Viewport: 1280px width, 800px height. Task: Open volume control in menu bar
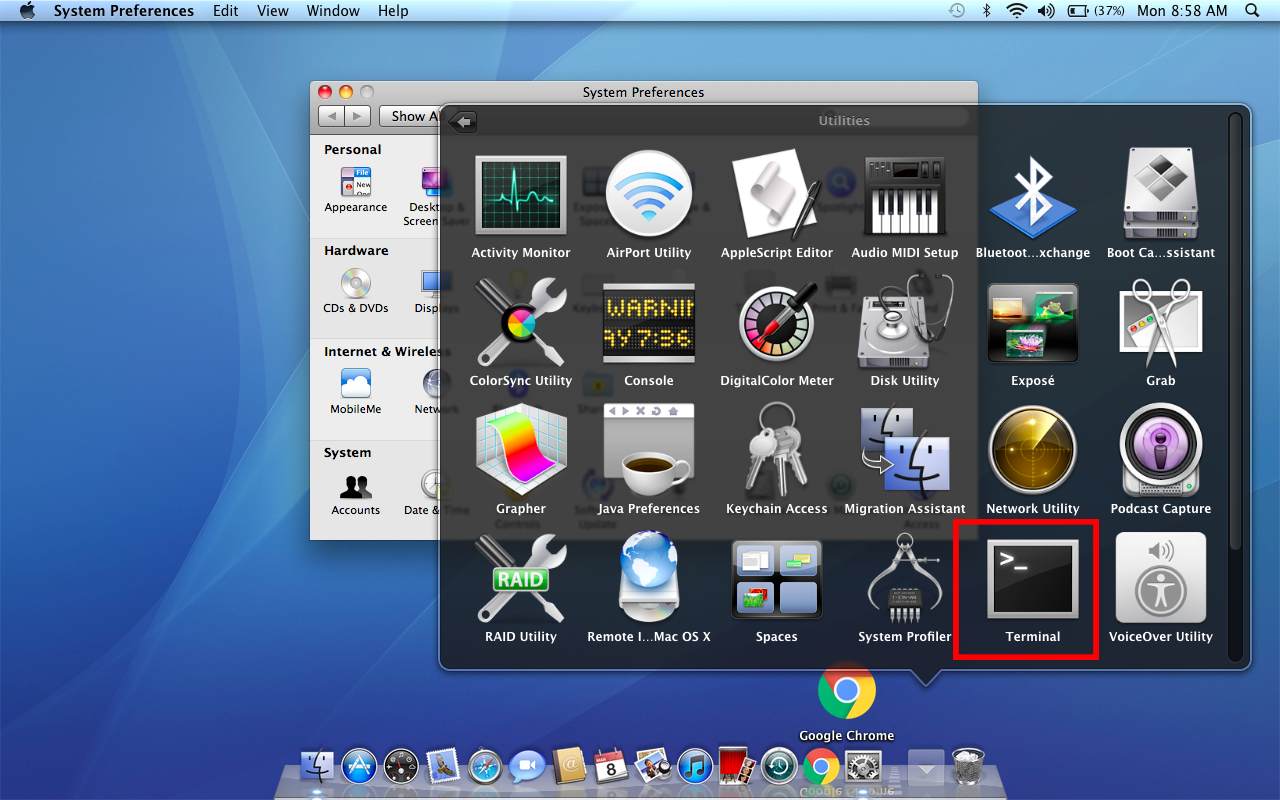click(x=1046, y=11)
